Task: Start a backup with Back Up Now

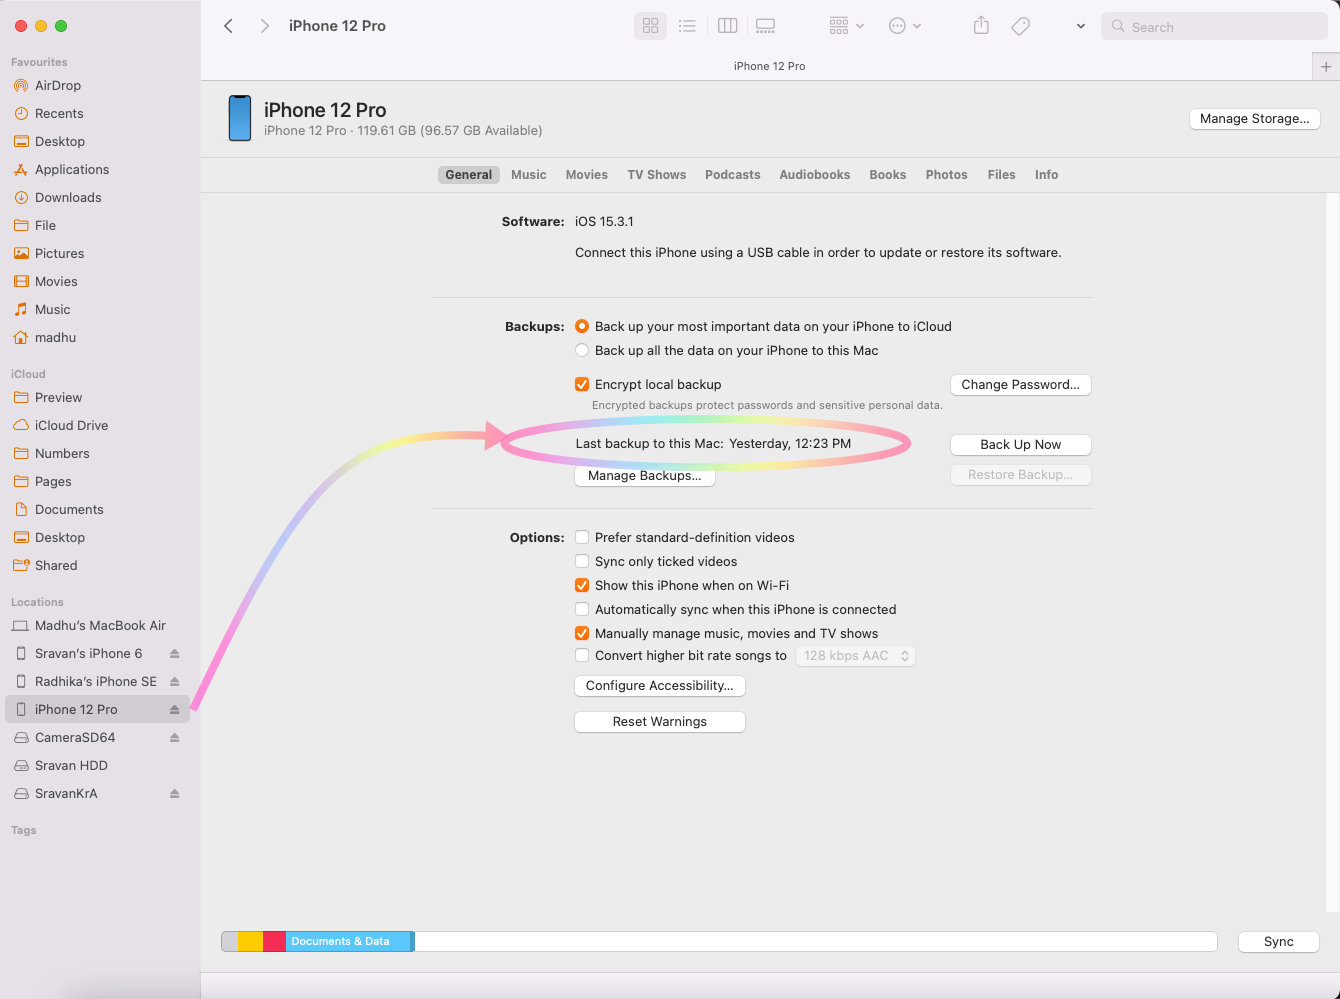Action: [1020, 444]
